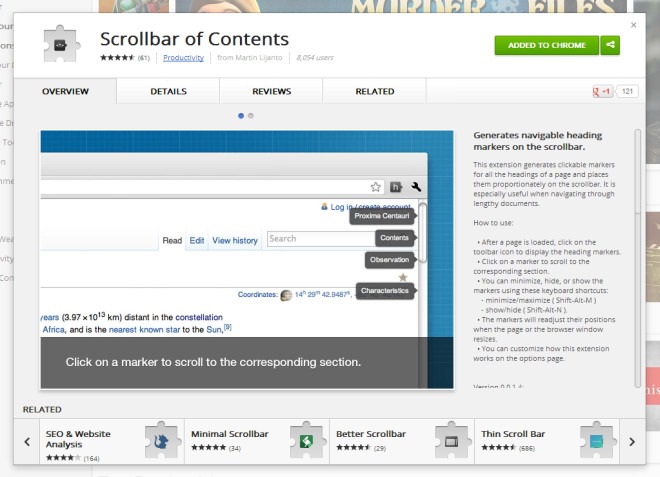Click the Added to Chrome button
This screenshot has height=477, width=660.
click(546, 45)
